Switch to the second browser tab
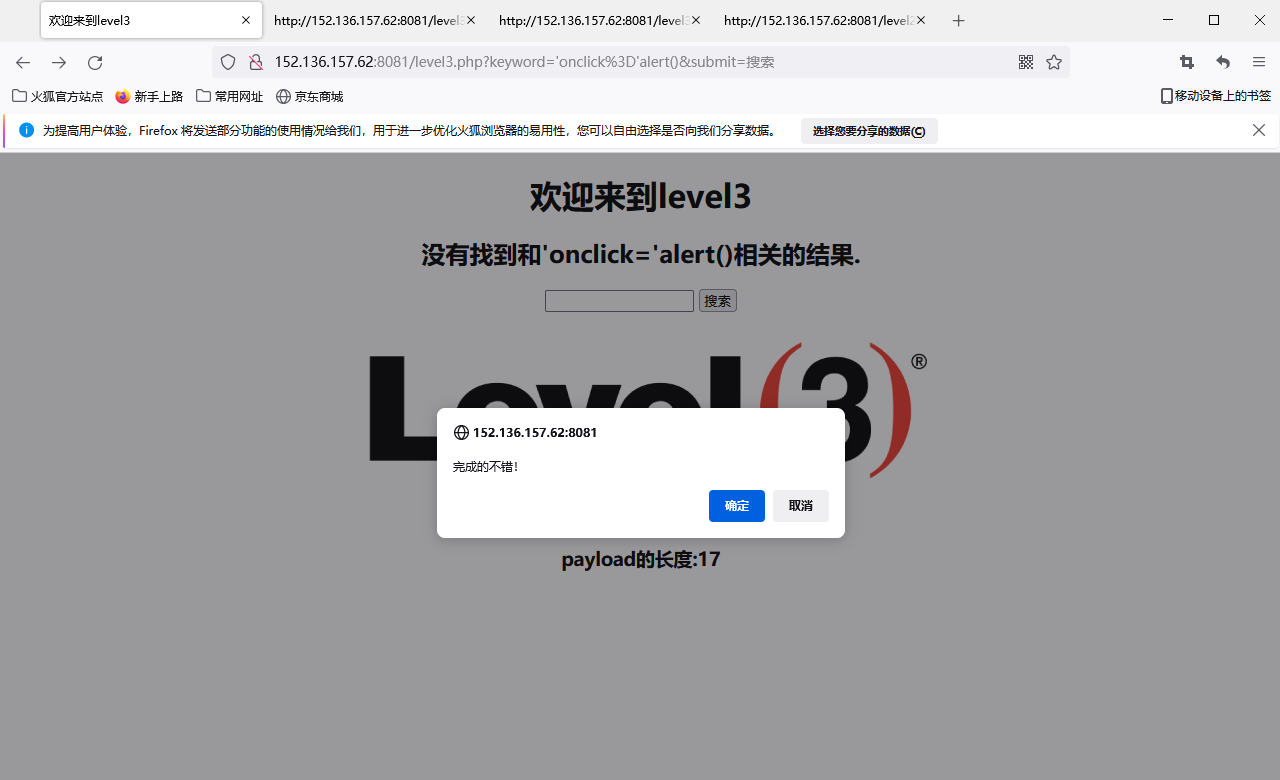The image size is (1280, 780). [375, 20]
